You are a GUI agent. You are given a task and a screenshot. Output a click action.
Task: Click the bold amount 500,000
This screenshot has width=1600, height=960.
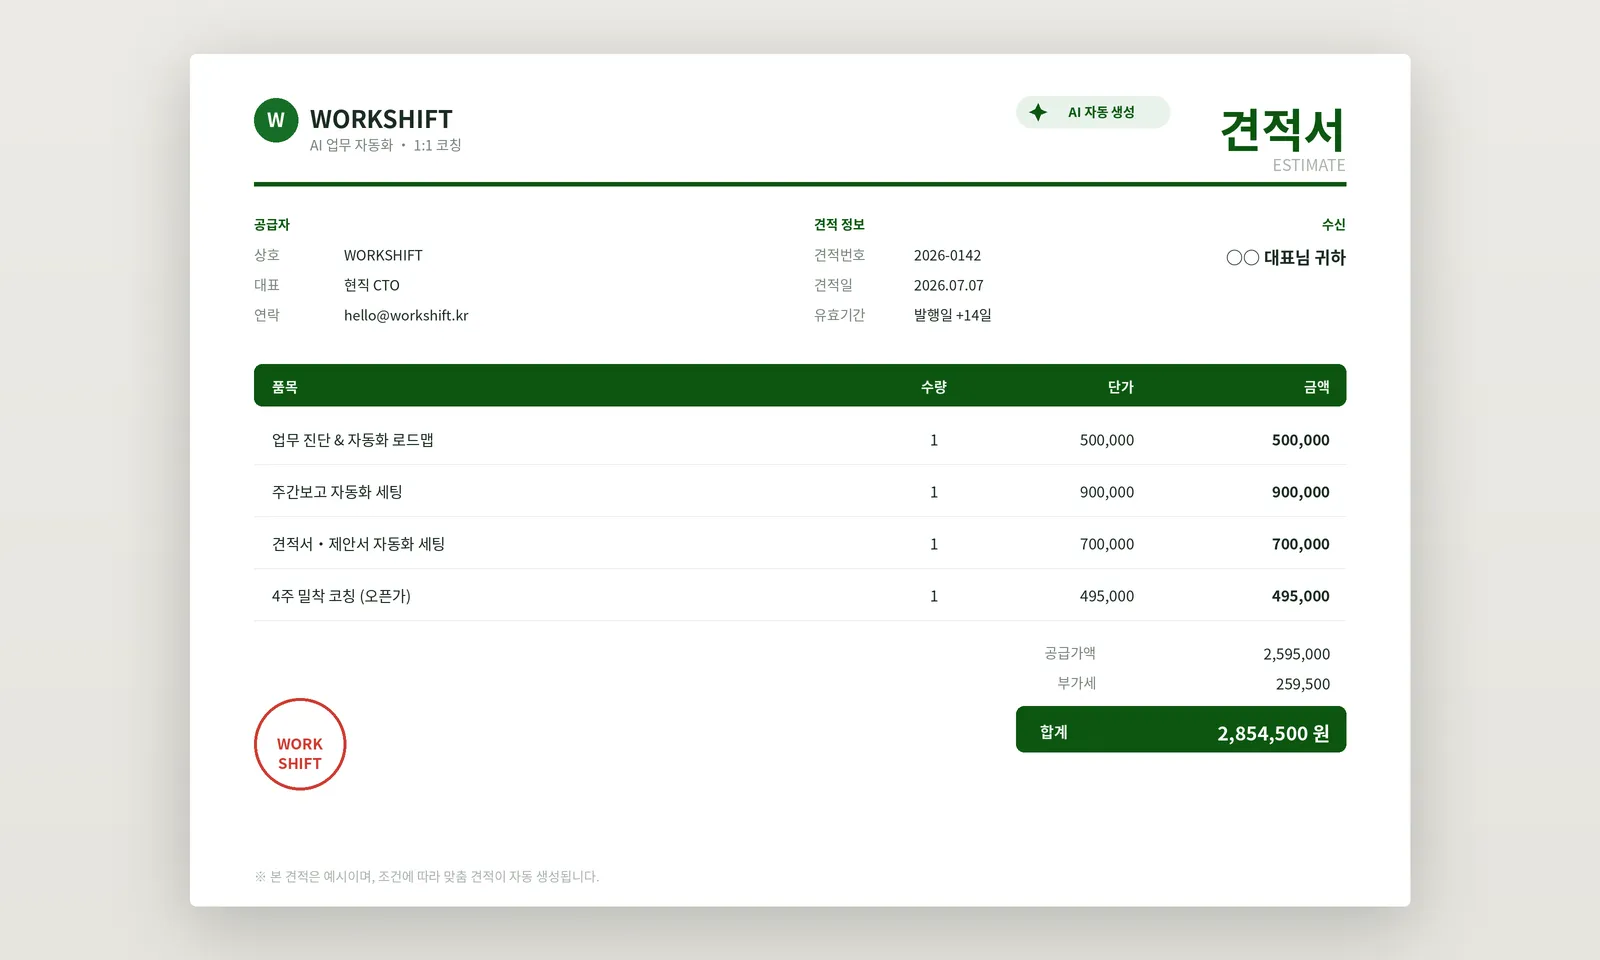[1301, 440]
